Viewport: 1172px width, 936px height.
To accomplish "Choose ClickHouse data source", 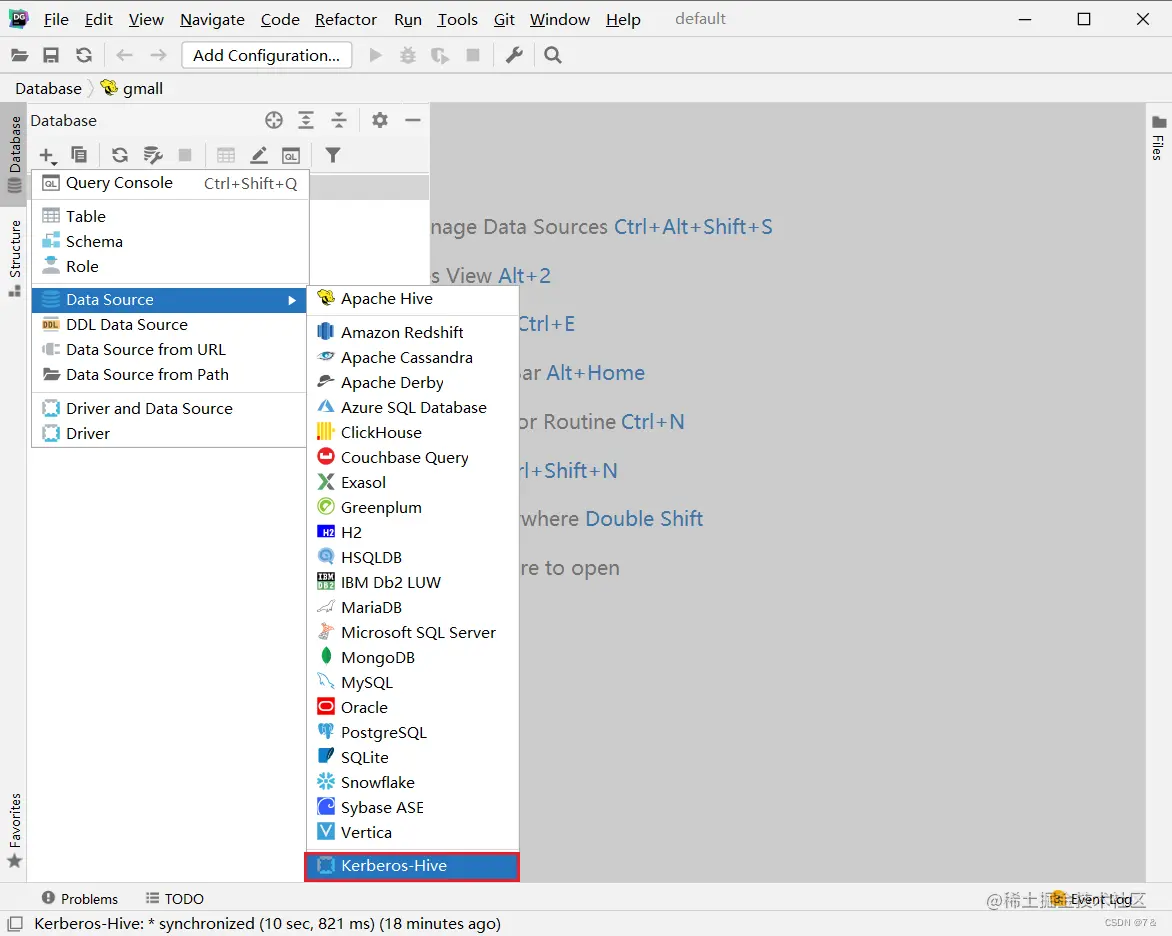I will 413,432.
